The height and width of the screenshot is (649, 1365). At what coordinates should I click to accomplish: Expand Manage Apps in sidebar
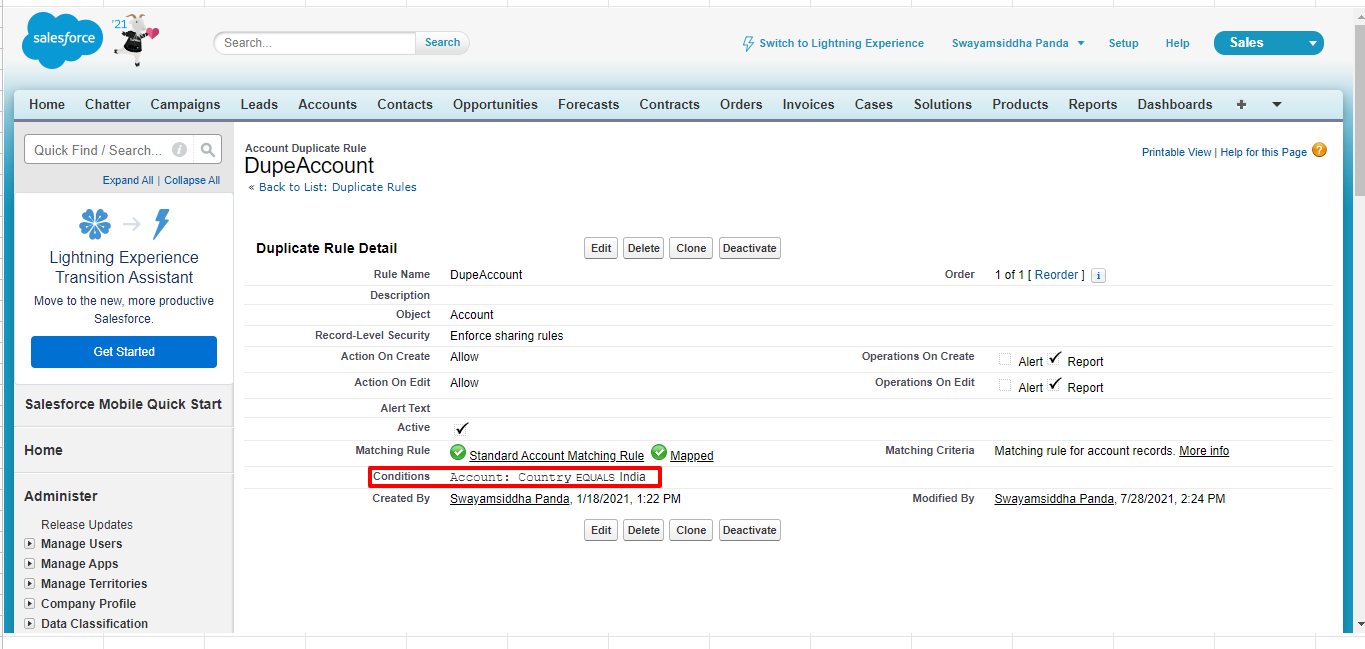point(30,564)
